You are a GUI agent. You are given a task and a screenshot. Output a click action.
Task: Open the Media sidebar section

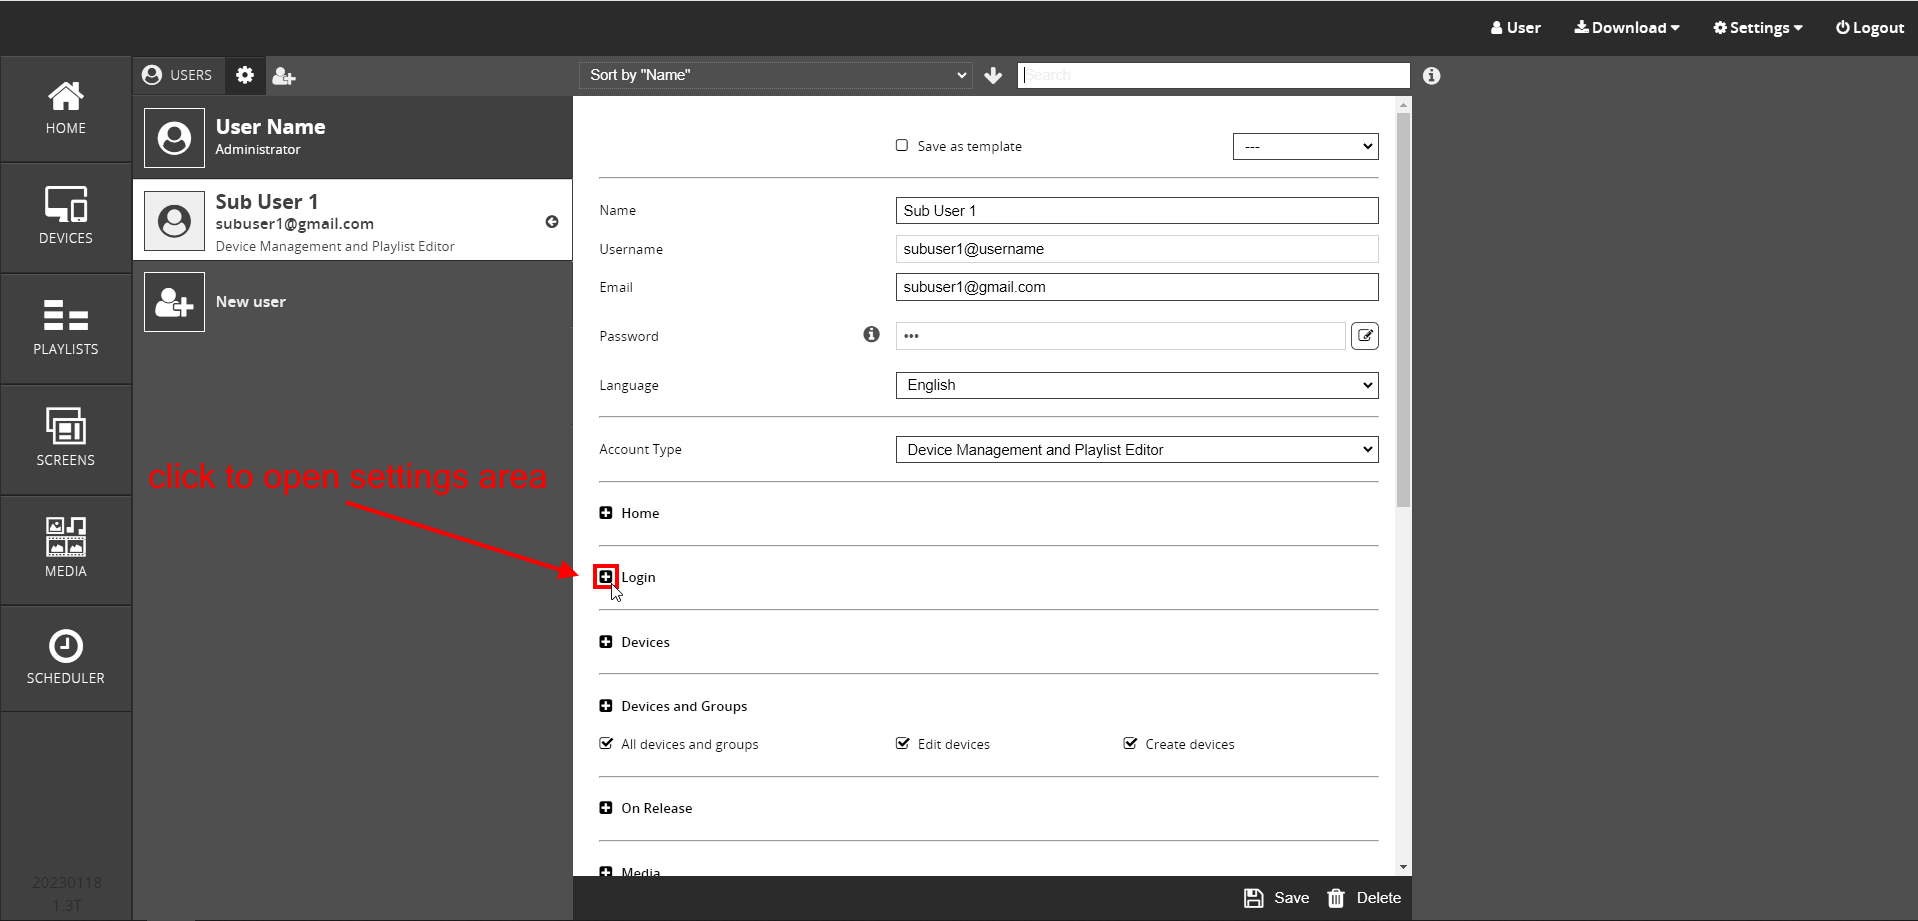click(66, 549)
